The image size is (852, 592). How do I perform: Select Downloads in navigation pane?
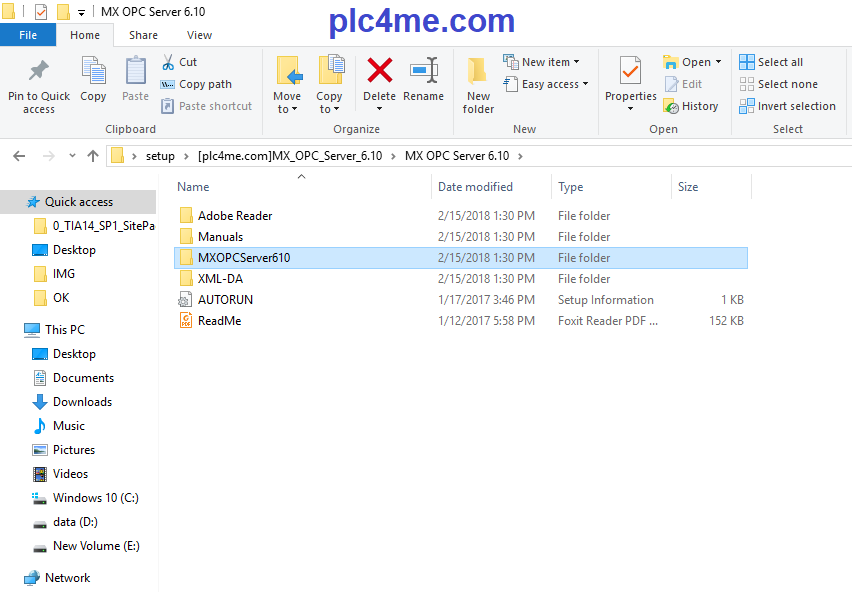82,402
